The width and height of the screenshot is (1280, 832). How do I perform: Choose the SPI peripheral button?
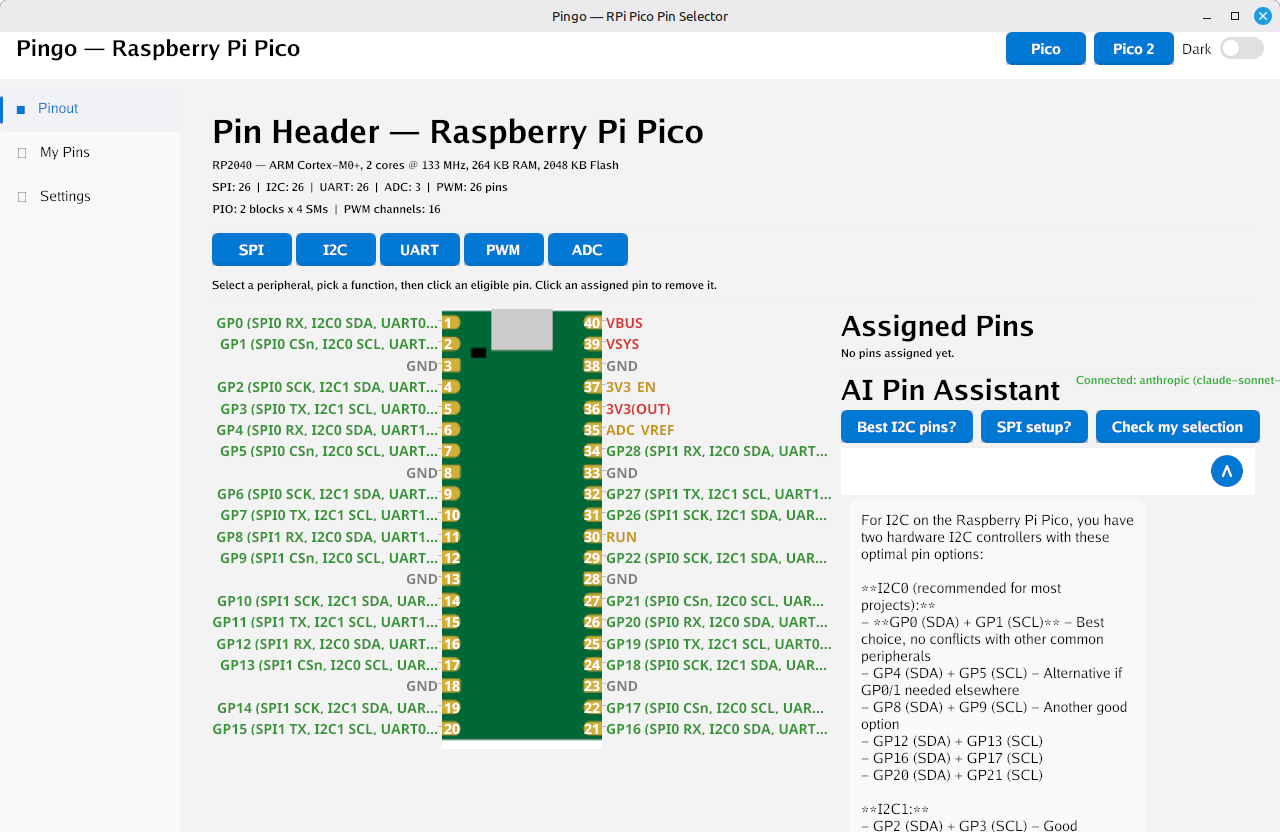(x=252, y=250)
